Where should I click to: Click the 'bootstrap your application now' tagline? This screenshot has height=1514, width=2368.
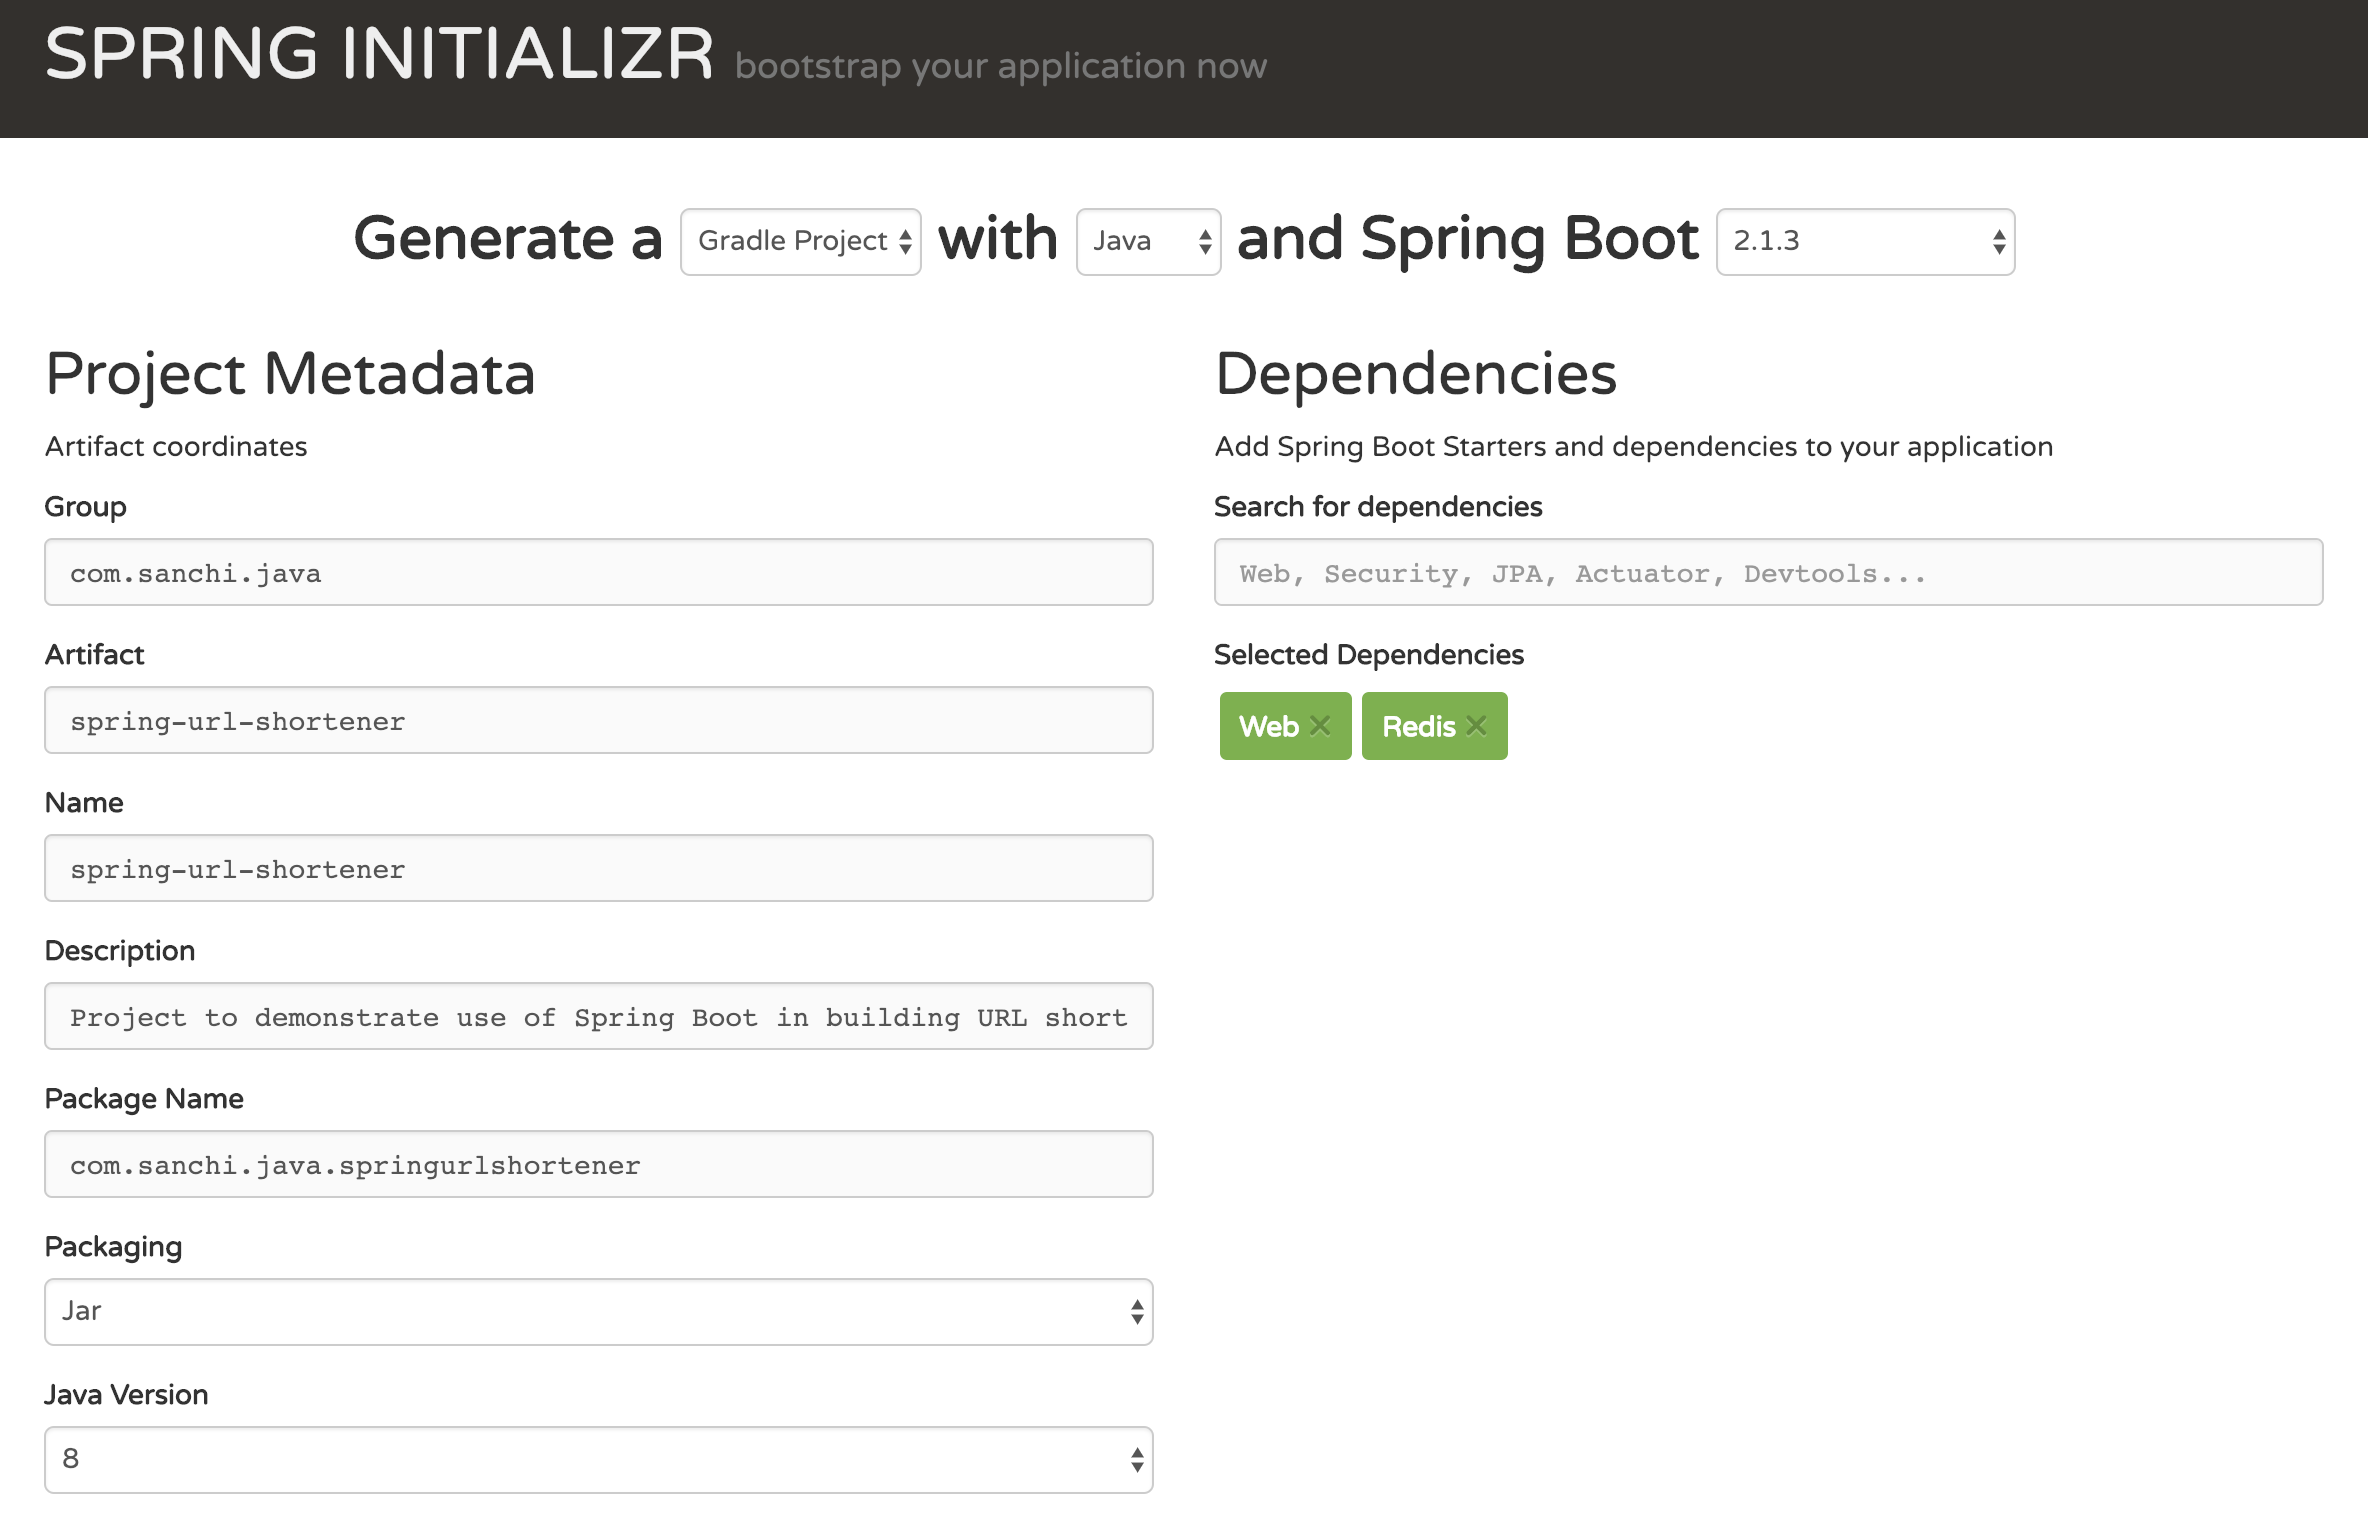tap(1001, 66)
